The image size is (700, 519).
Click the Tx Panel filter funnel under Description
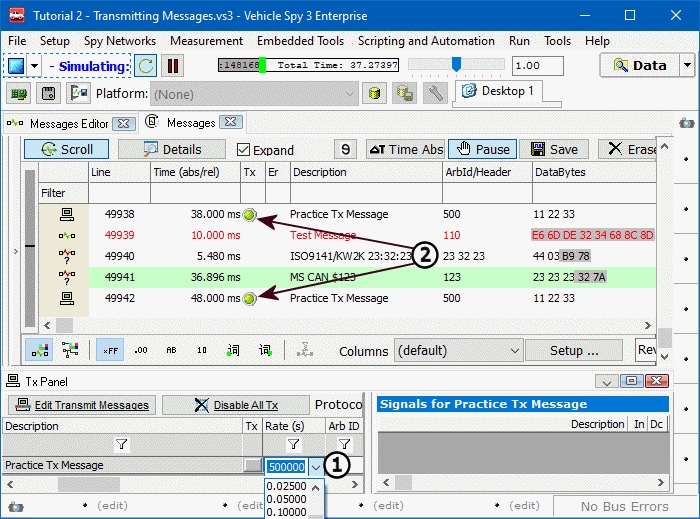tap(122, 444)
